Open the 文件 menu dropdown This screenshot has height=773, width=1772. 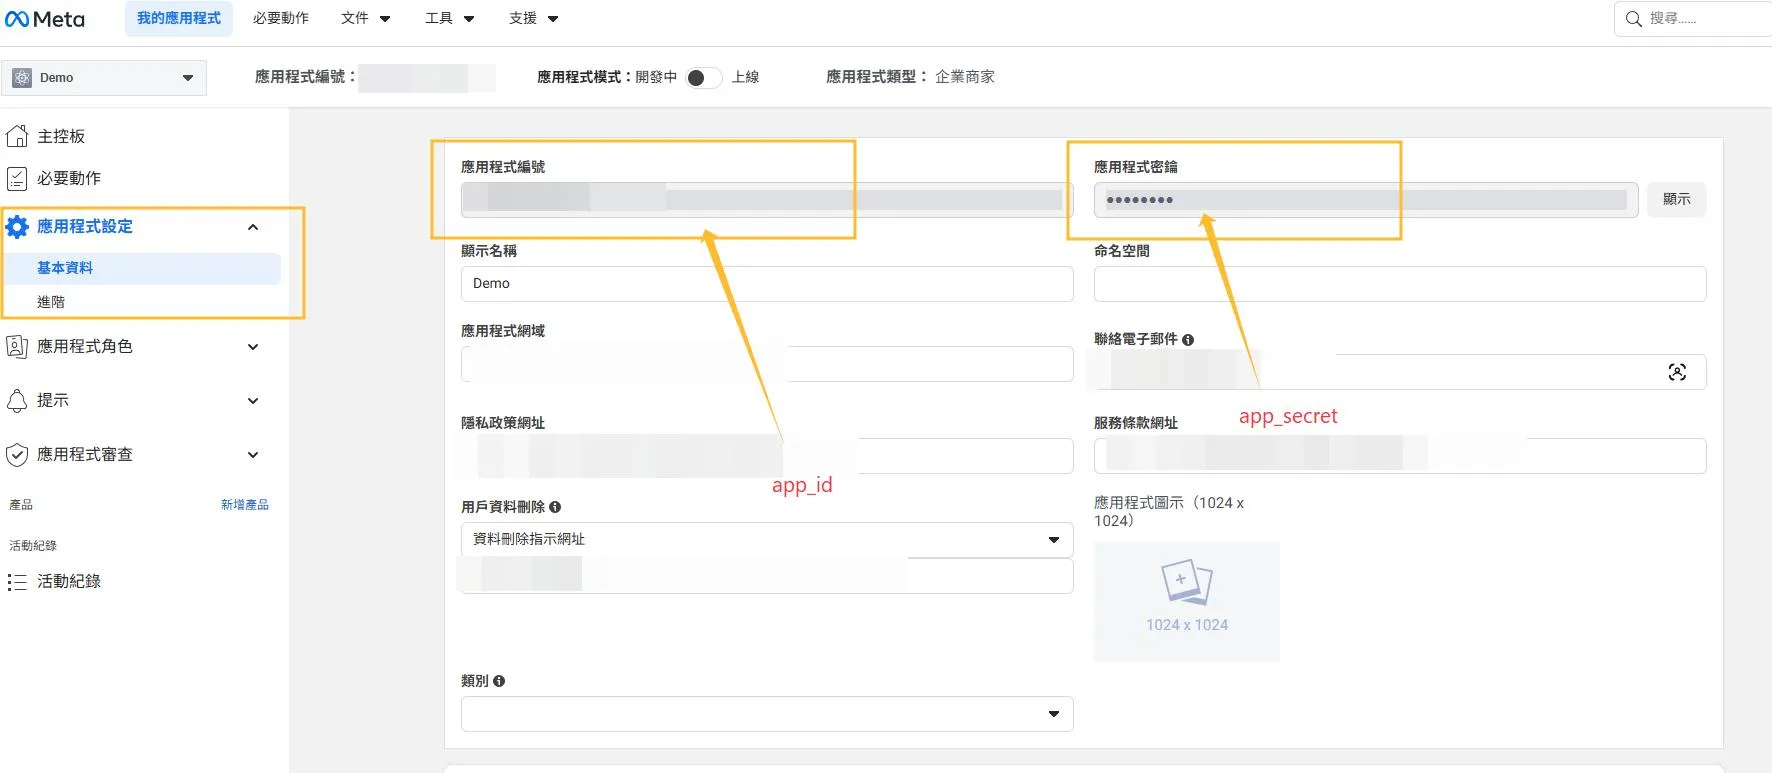(x=365, y=19)
